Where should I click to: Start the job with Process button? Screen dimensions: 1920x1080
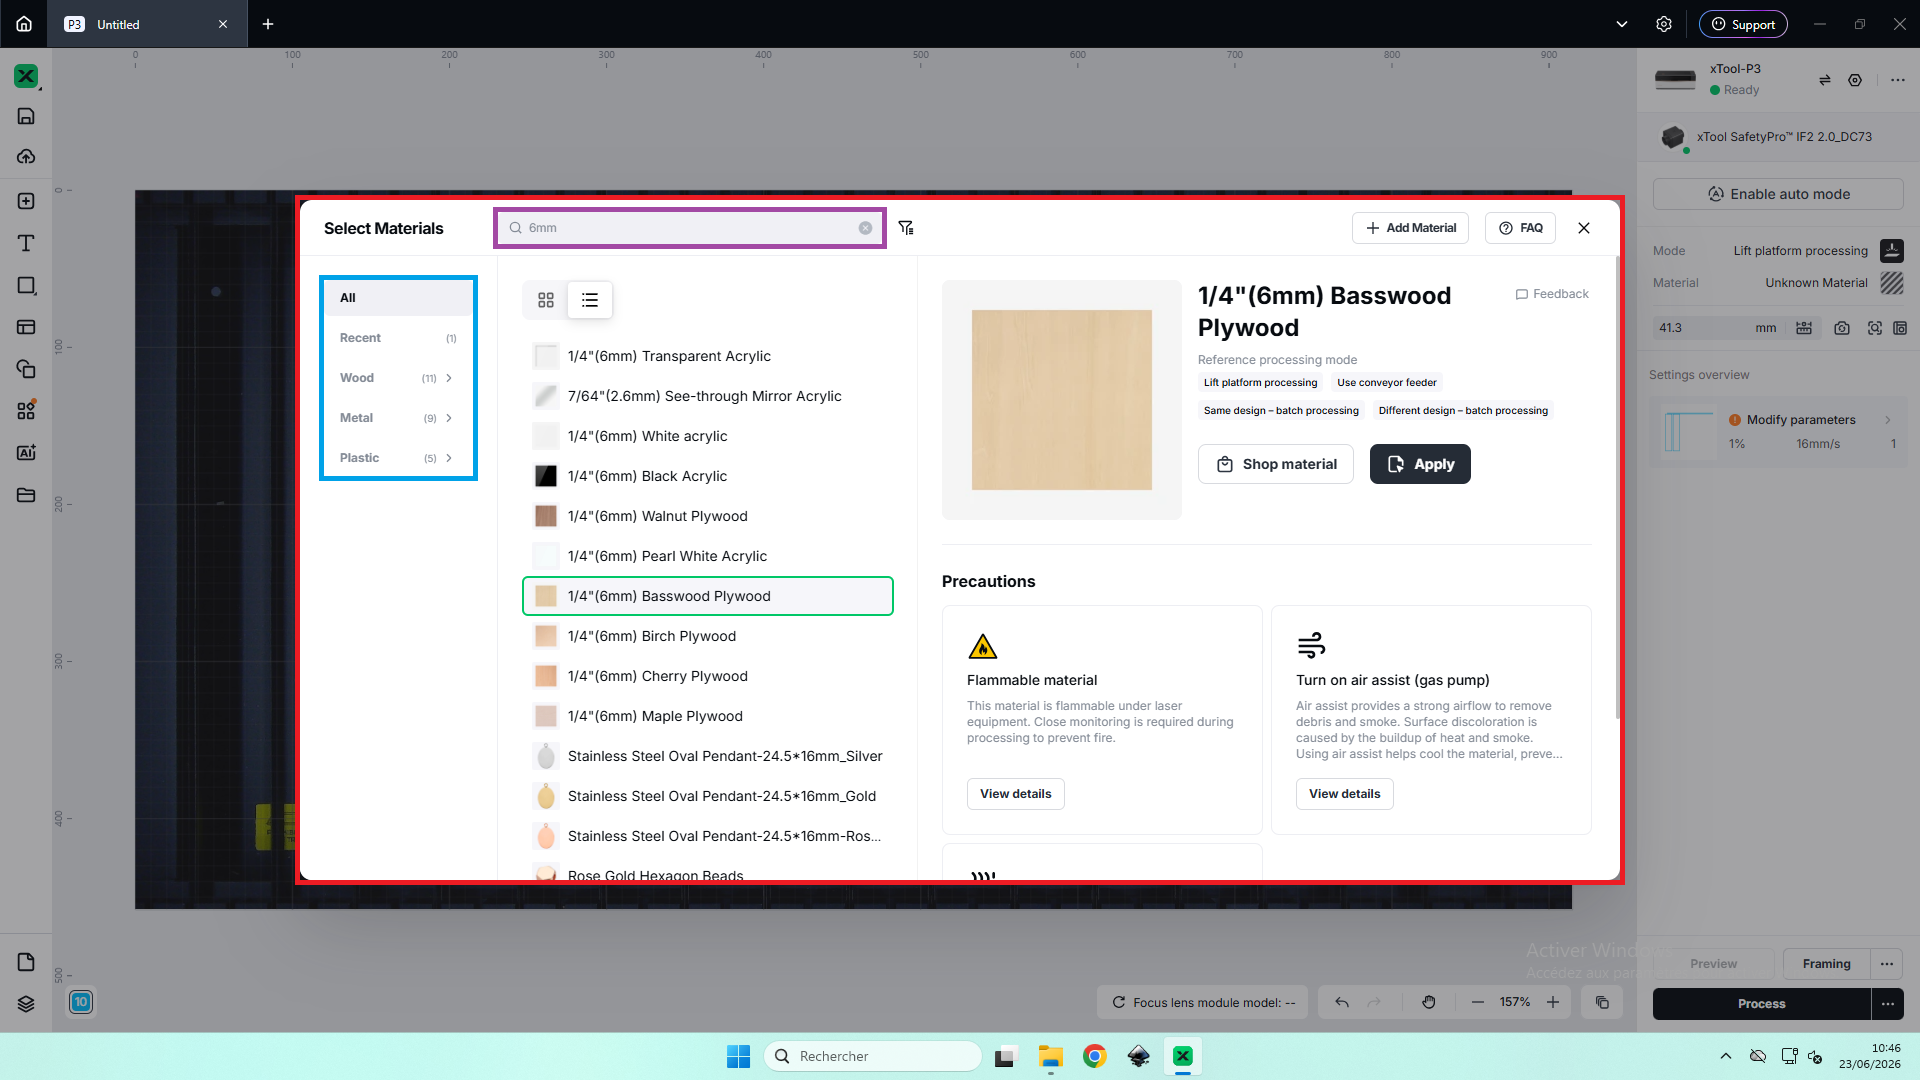click(x=1761, y=1004)
